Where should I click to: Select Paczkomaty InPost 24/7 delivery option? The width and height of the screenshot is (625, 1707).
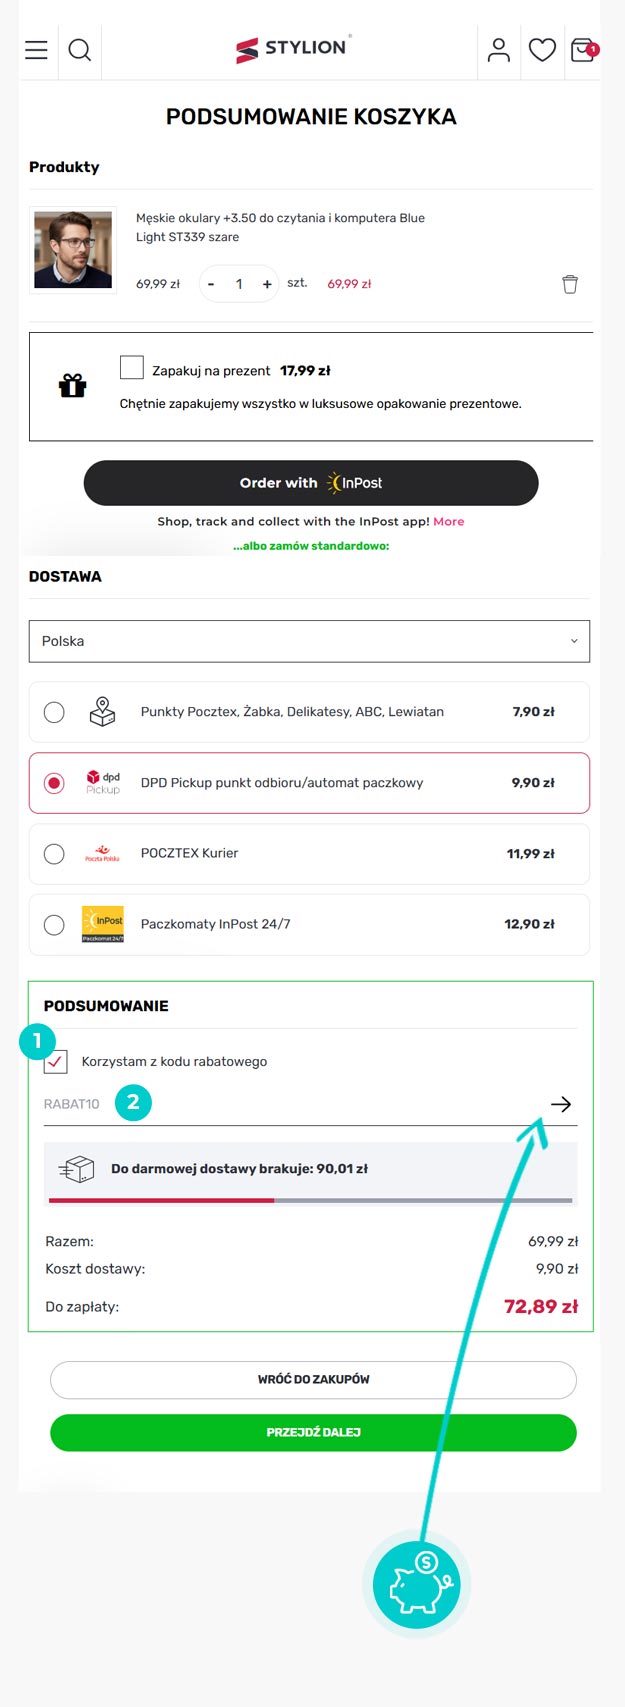[x=54, y=925]
